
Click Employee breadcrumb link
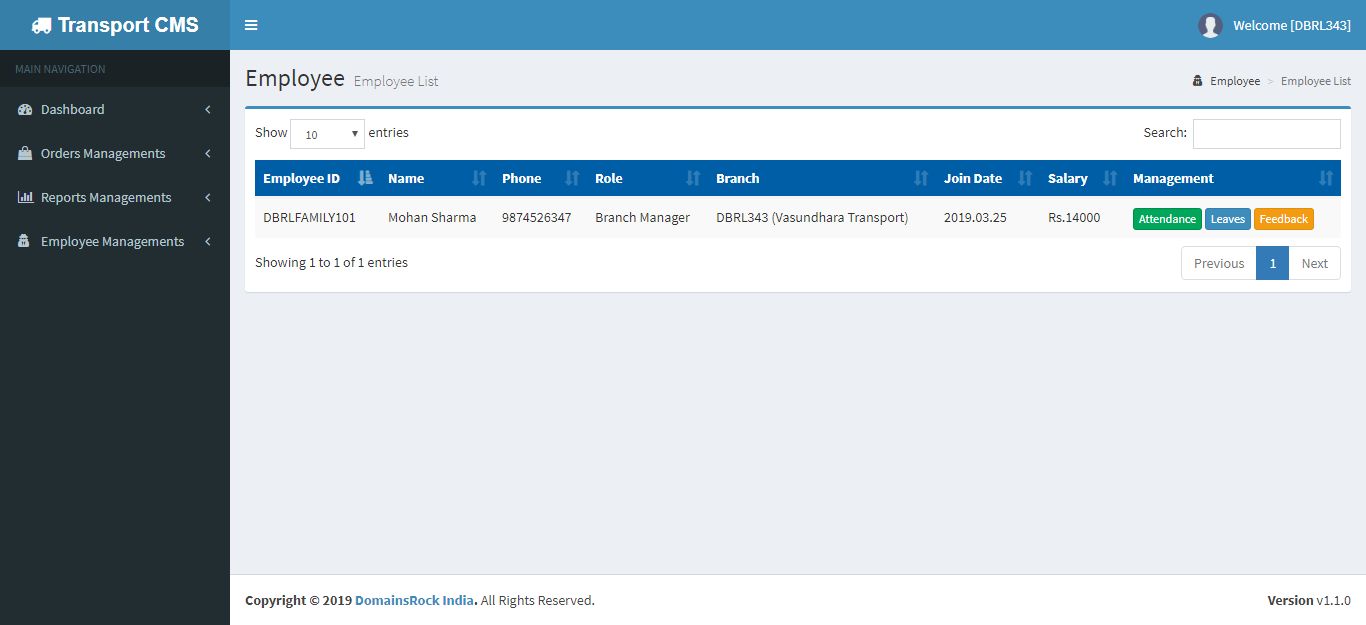(x=1235, y=81)
